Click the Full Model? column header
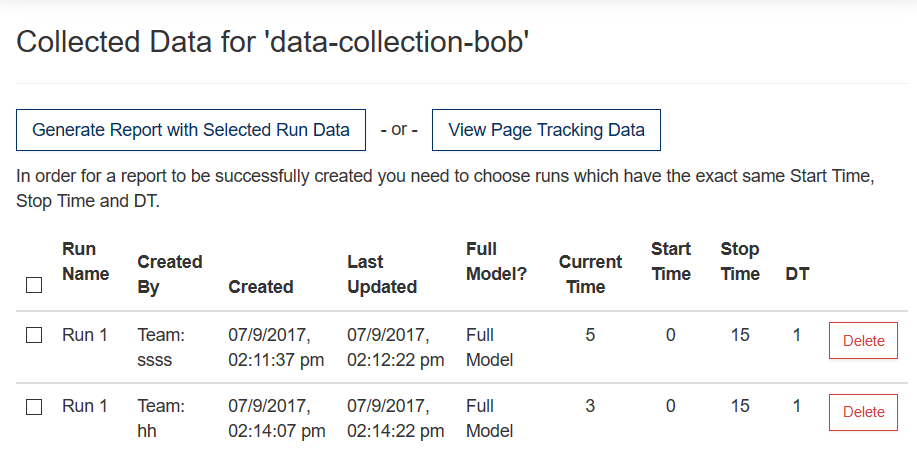 pos(496,261)
